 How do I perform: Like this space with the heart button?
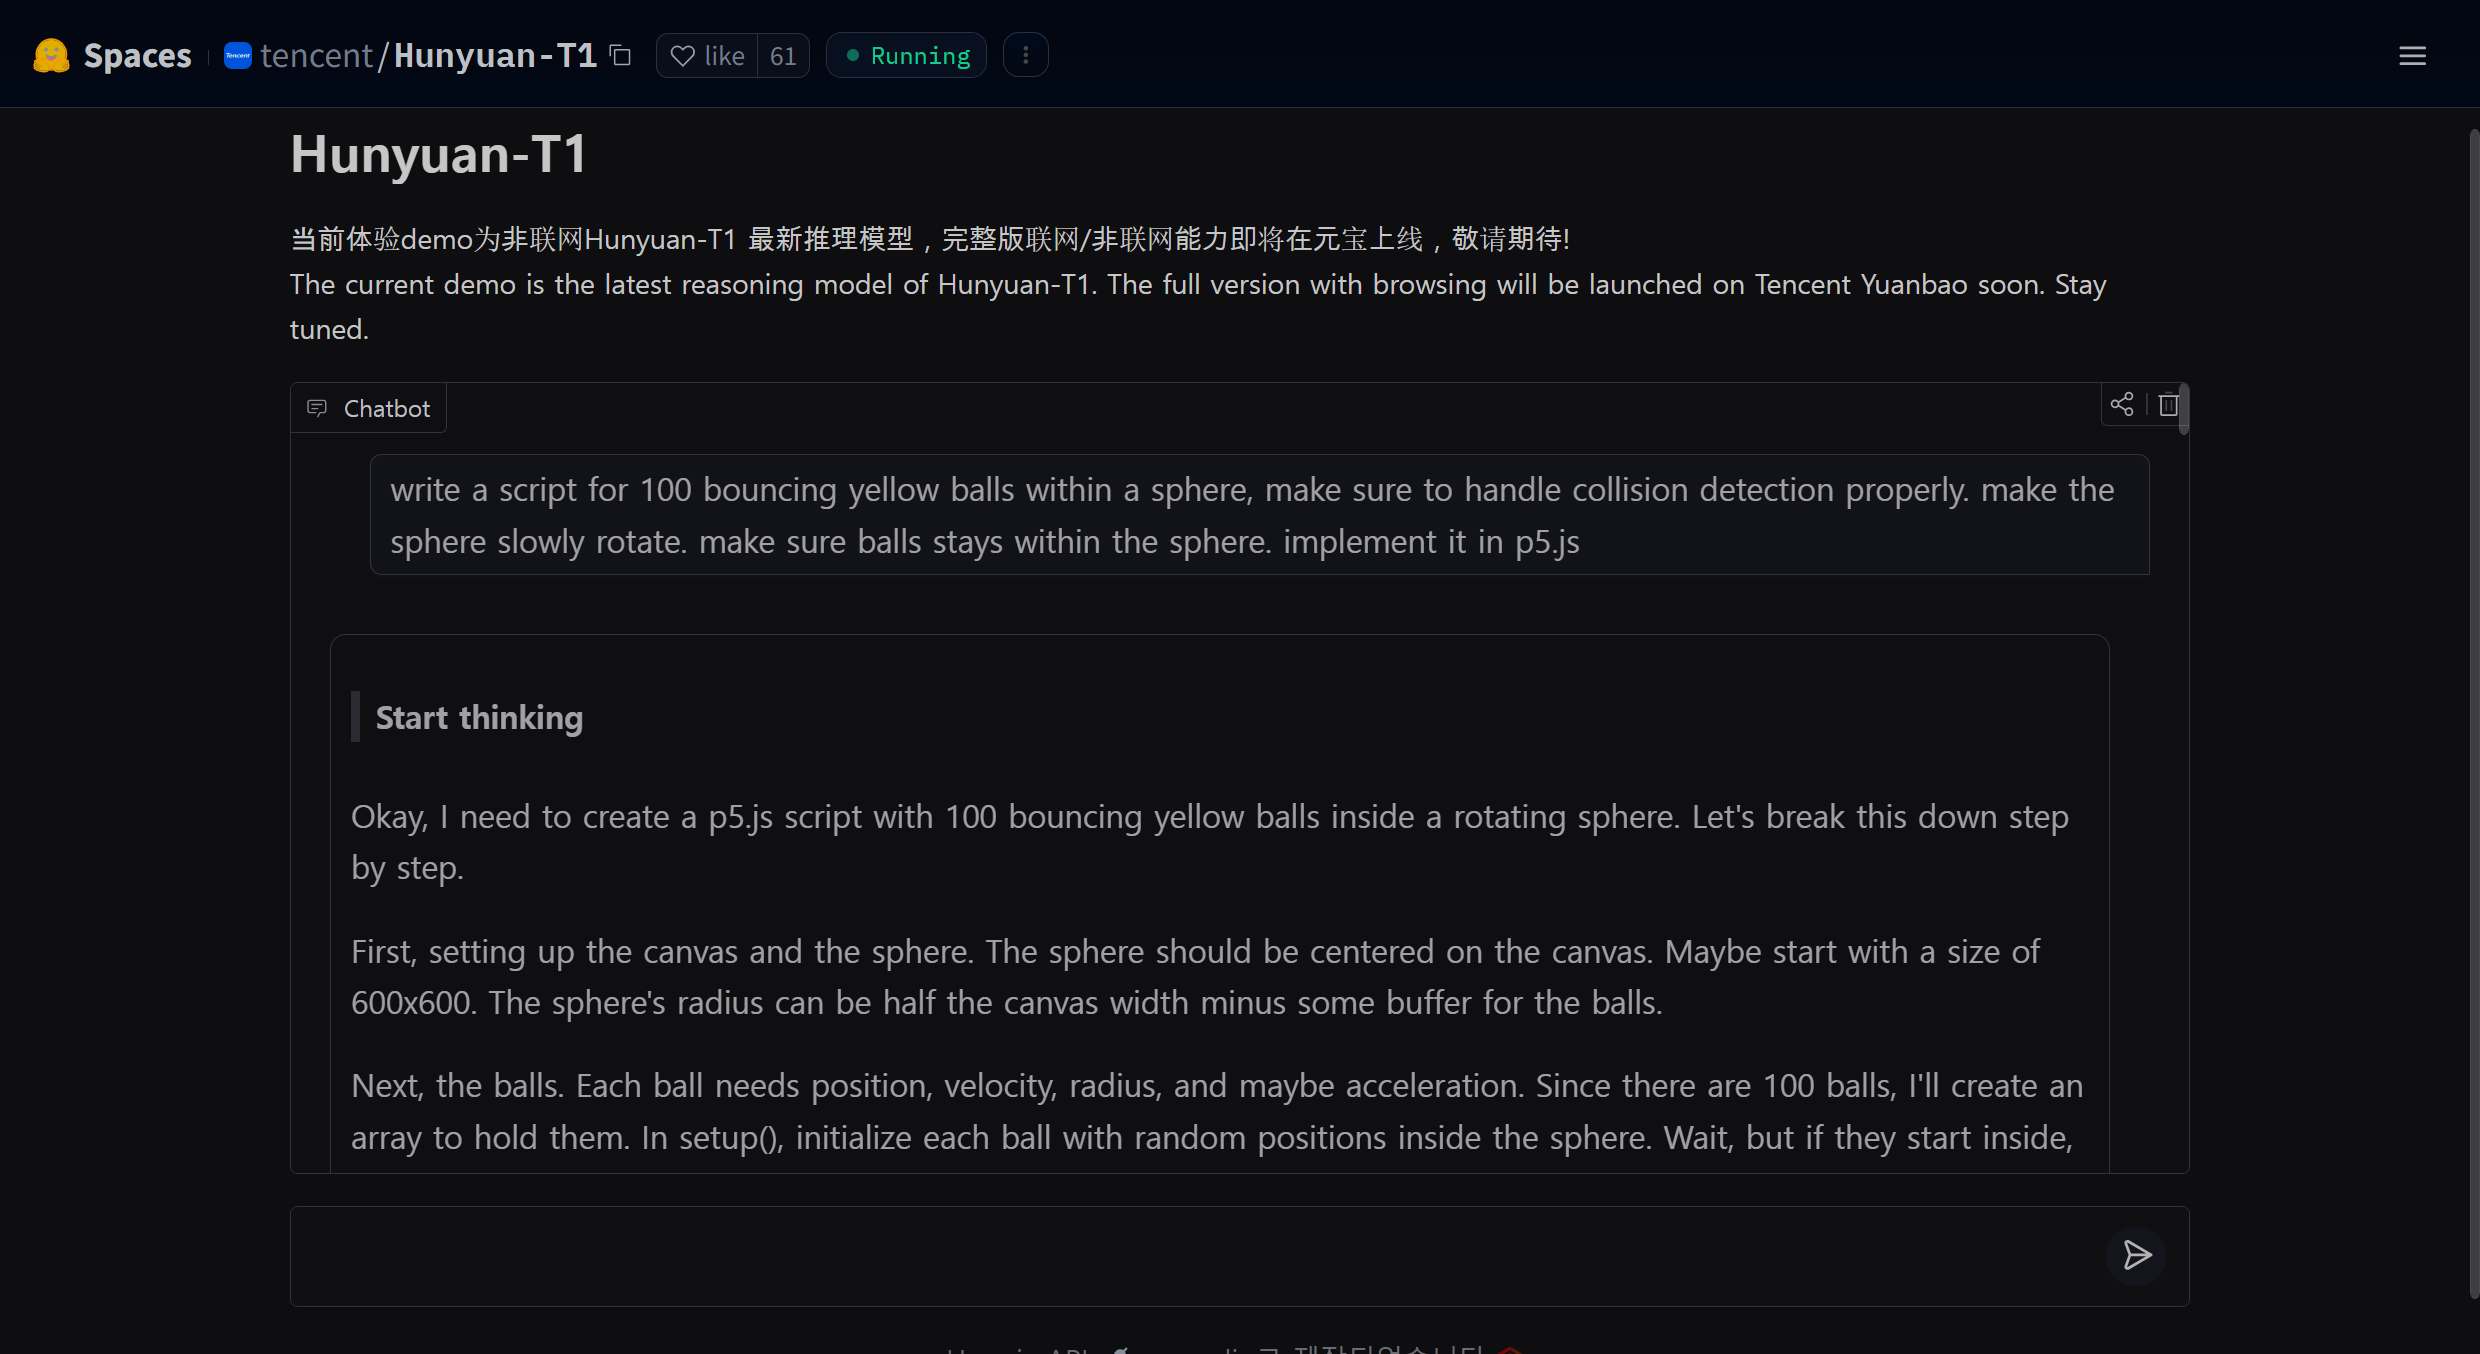[707, 55]
